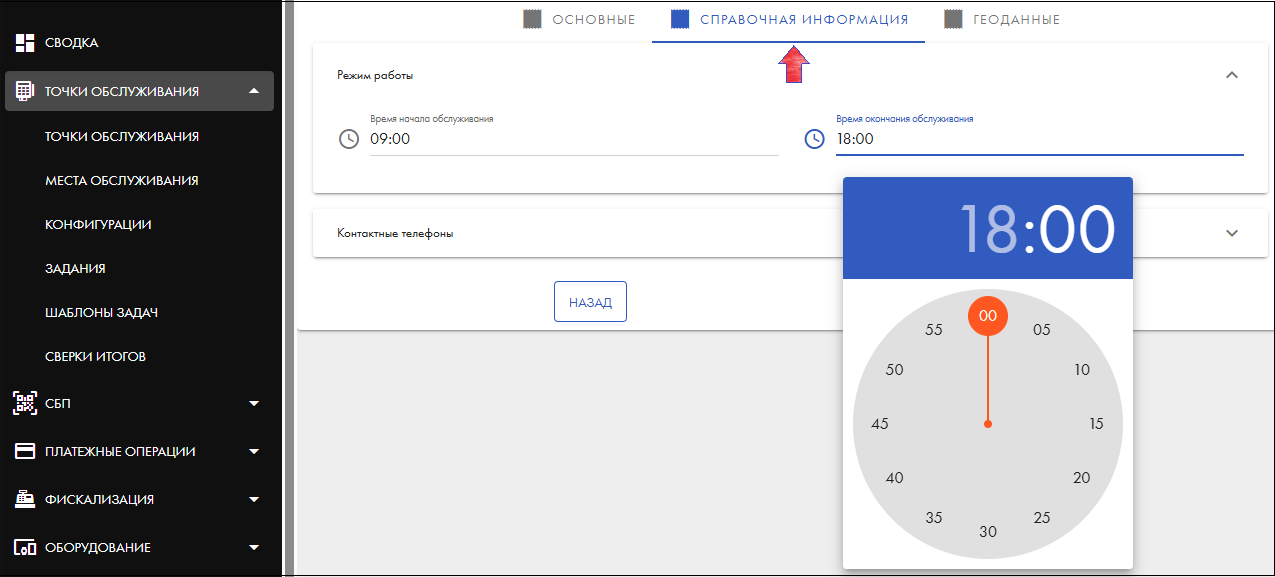The height and width of the screenshot is (577, 1275).
Task: Click the Оборудование devices icon
Action: coord(25,548)
